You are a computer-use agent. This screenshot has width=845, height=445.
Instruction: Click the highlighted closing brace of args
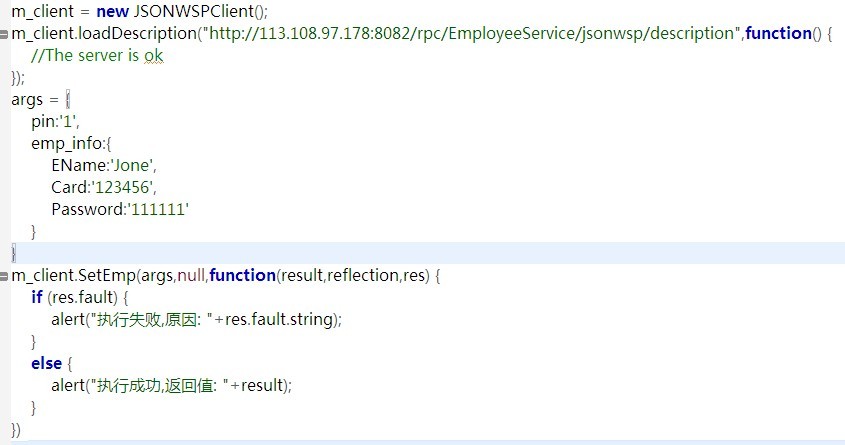pyautogui.click(x=13, y=253)
